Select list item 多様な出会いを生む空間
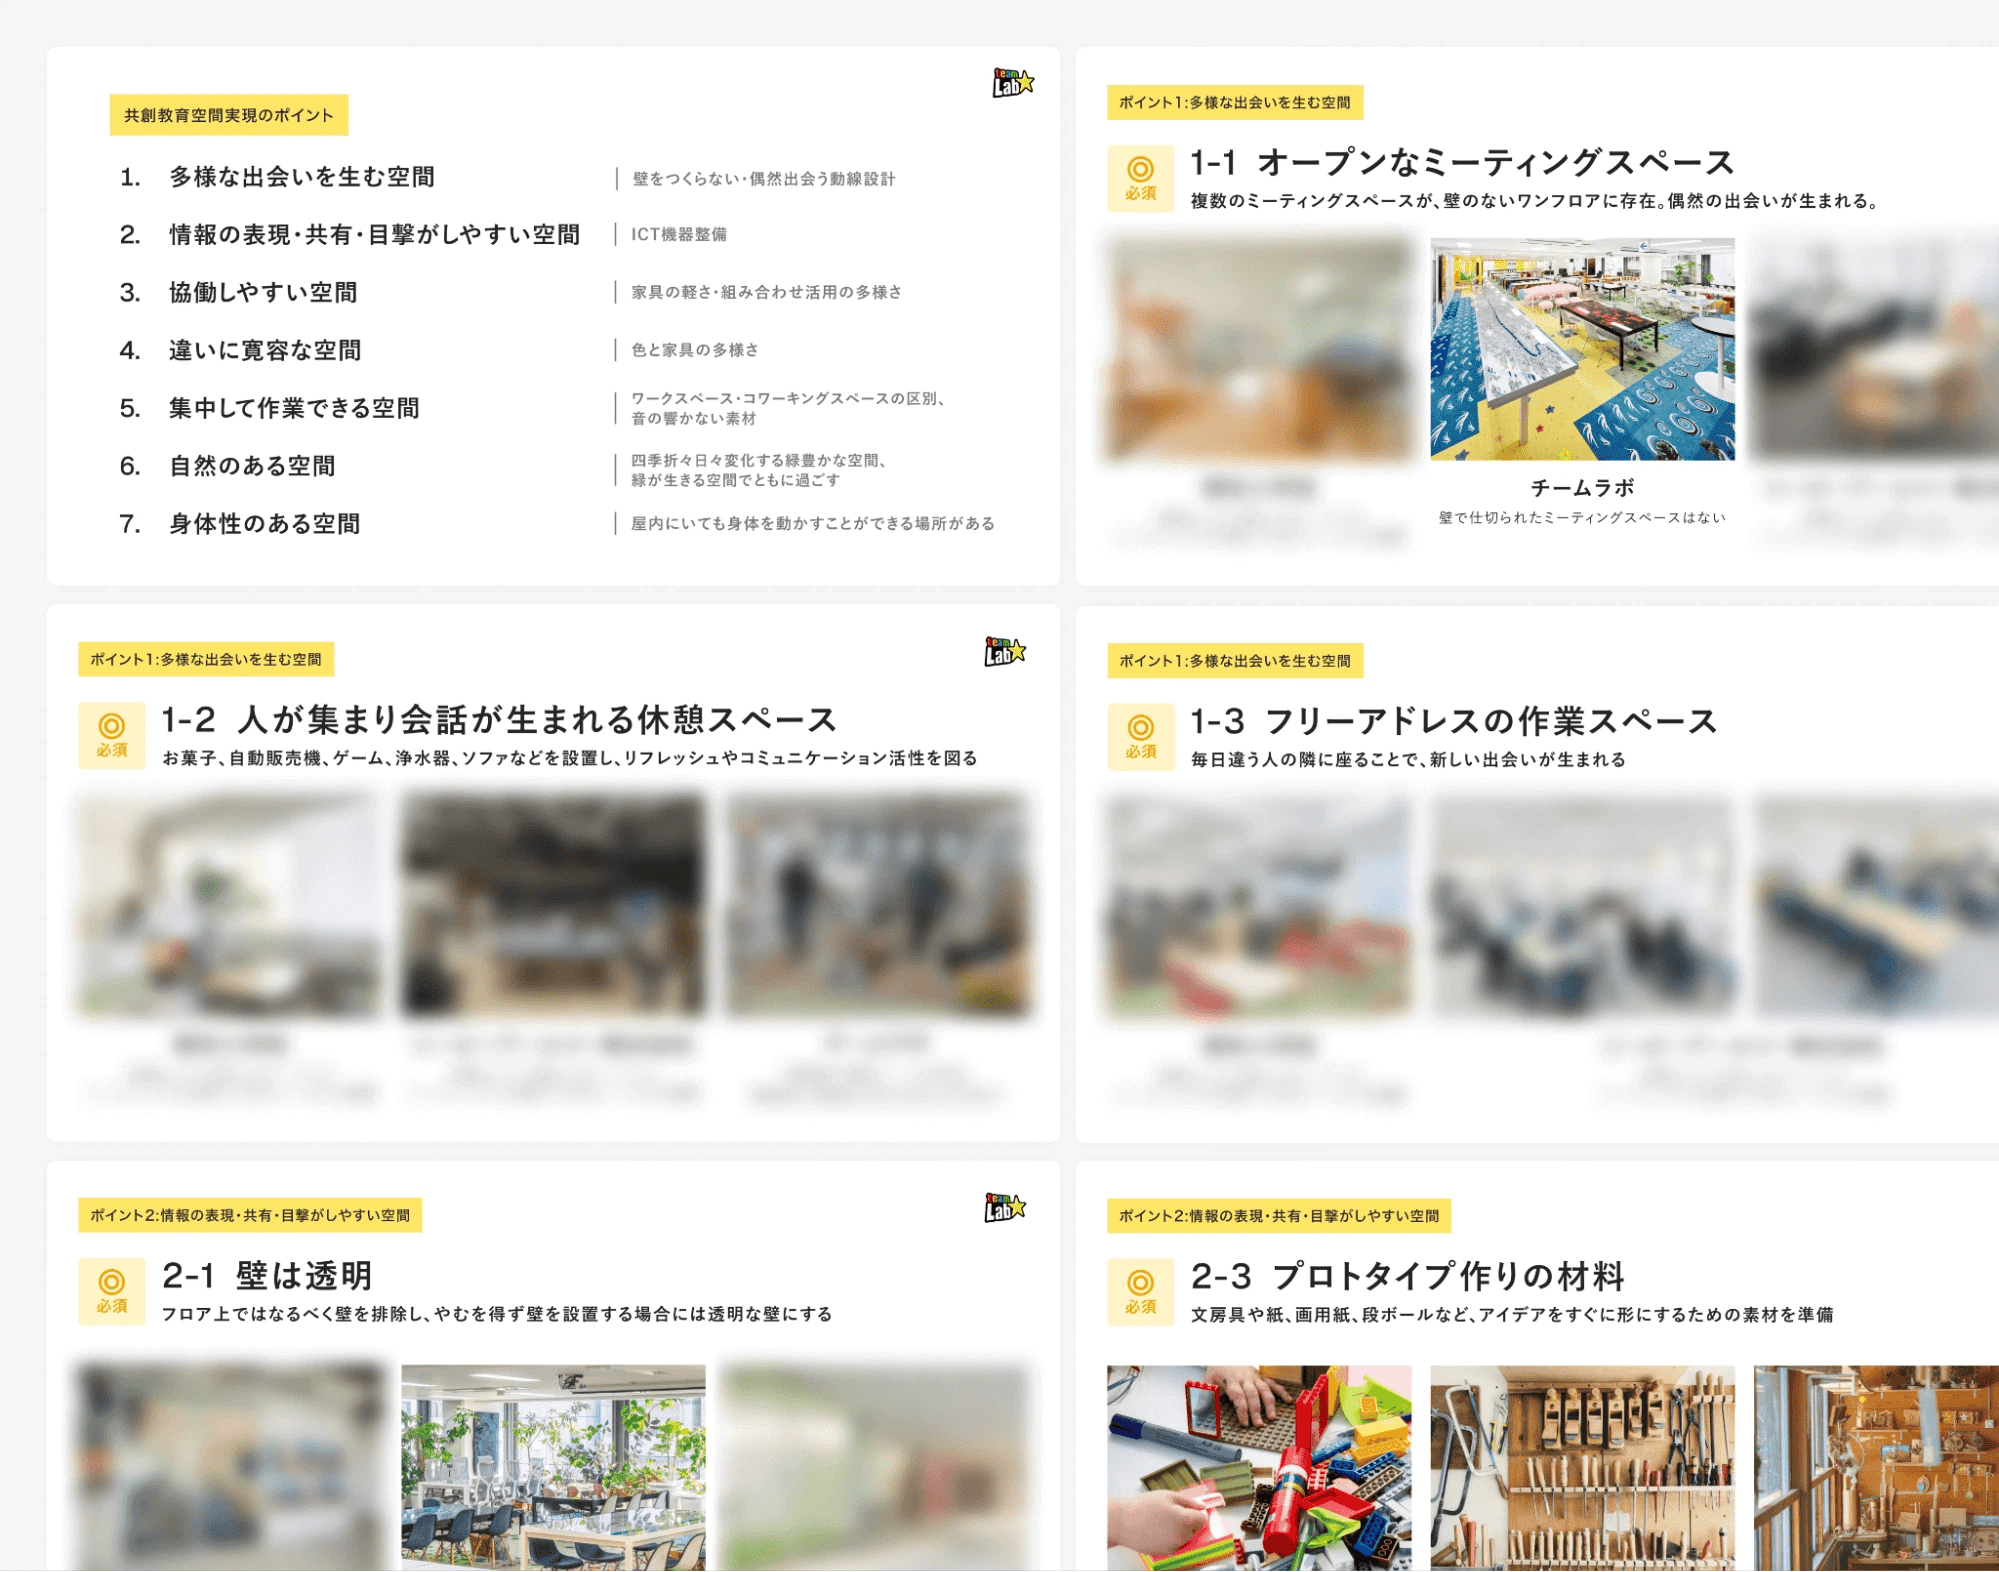 pos(301,177)
